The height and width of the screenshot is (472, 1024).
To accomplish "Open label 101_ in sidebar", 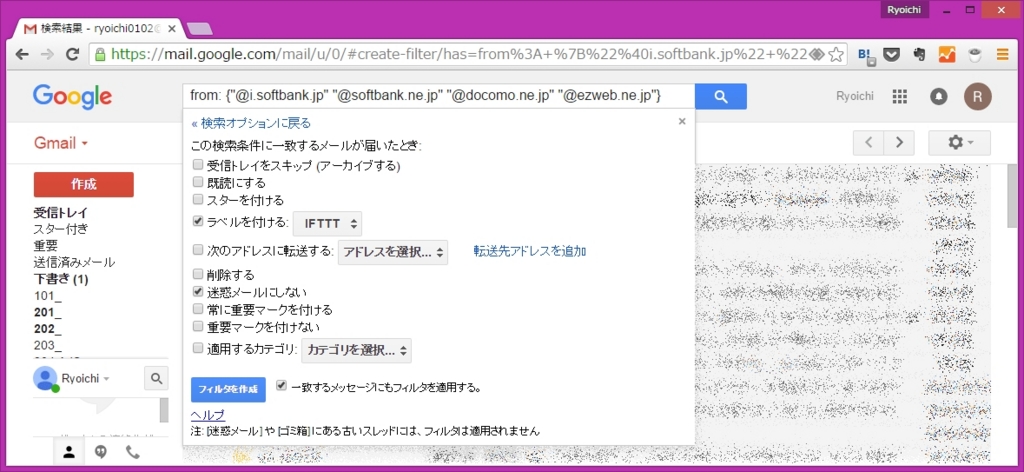I will (x=48, y=296).
